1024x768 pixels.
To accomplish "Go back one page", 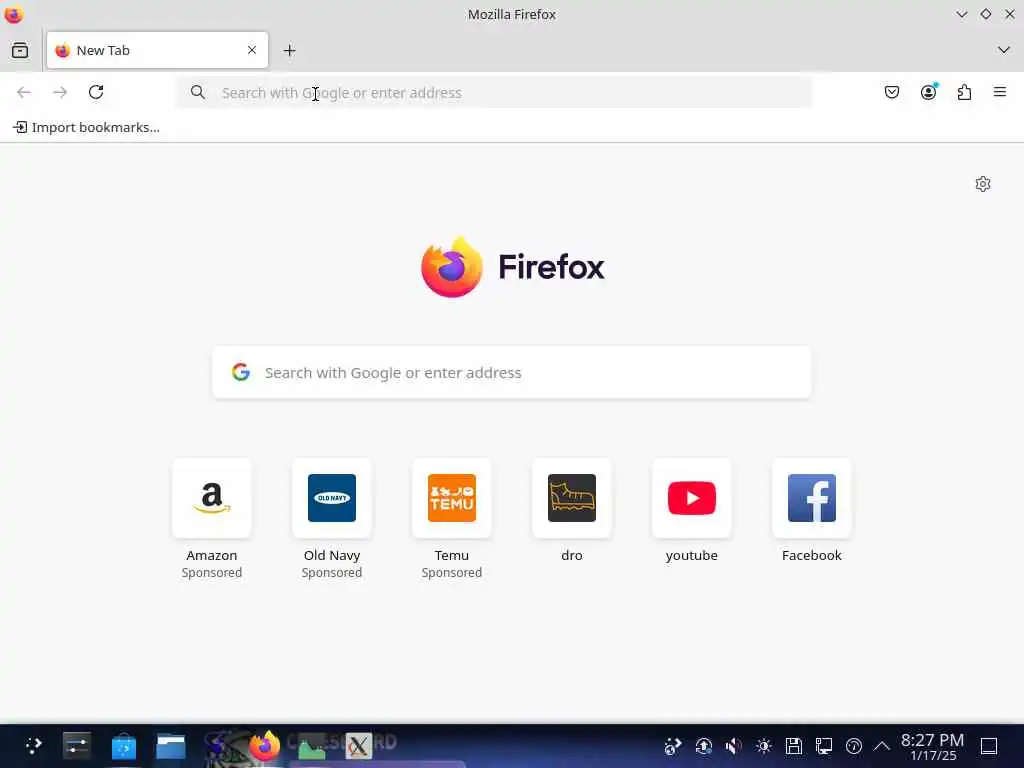I will point(24,92).
